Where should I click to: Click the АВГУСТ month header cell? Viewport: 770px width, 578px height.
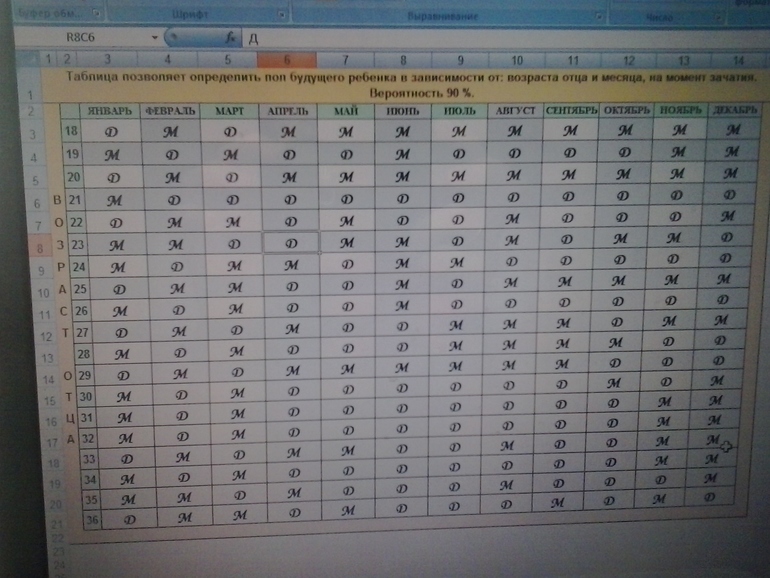pos(515,110)
